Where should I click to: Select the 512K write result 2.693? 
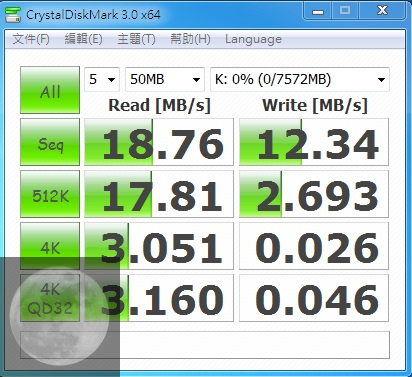[314, 194]
